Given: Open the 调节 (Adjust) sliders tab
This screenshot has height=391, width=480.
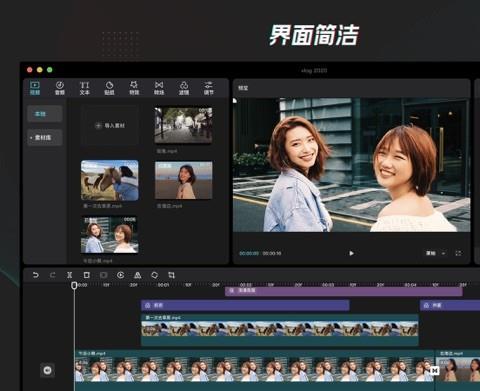Looking at the screenshot, I should (209, 88).
